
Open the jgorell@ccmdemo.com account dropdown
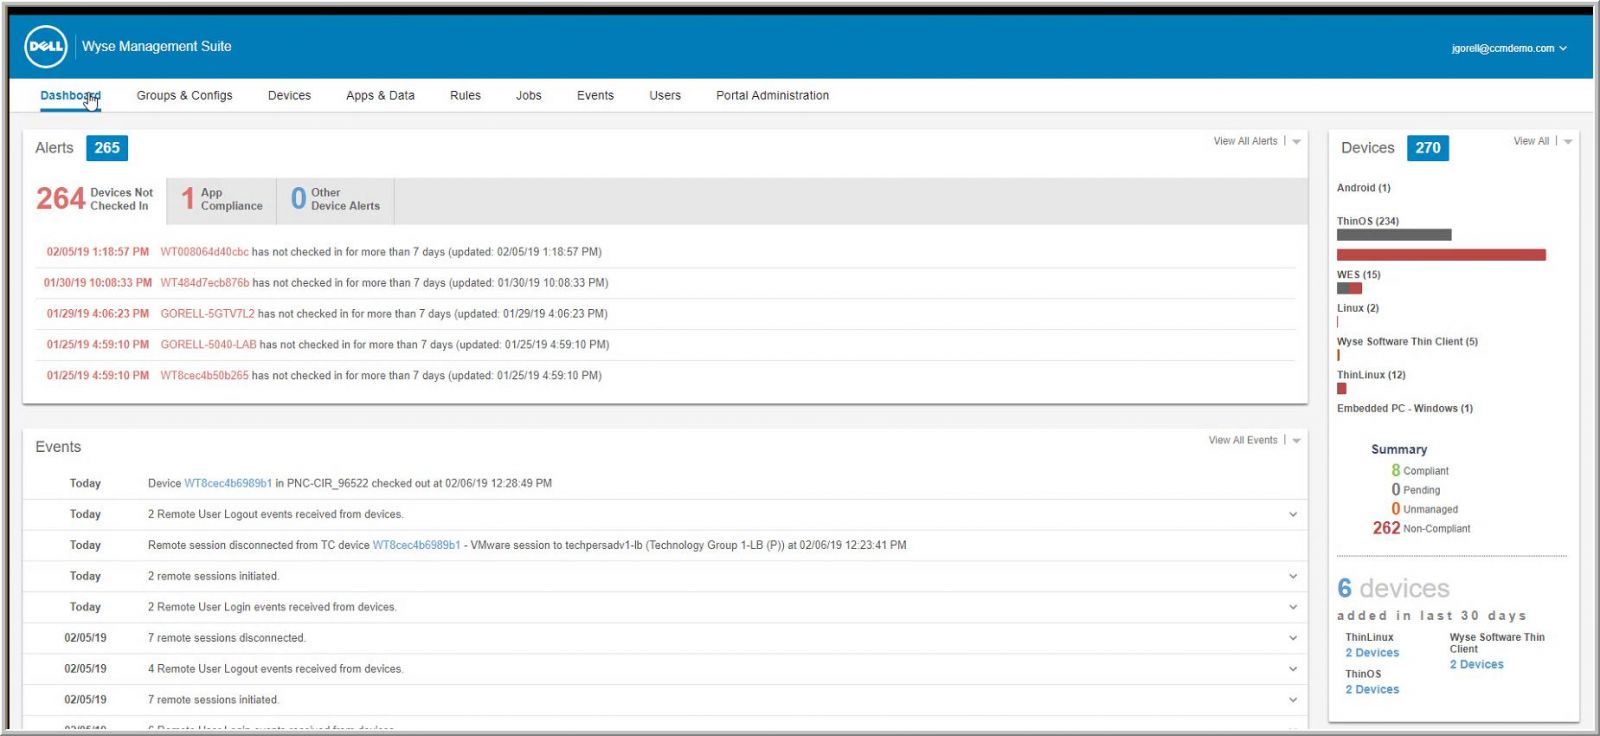click(1509, 48)
